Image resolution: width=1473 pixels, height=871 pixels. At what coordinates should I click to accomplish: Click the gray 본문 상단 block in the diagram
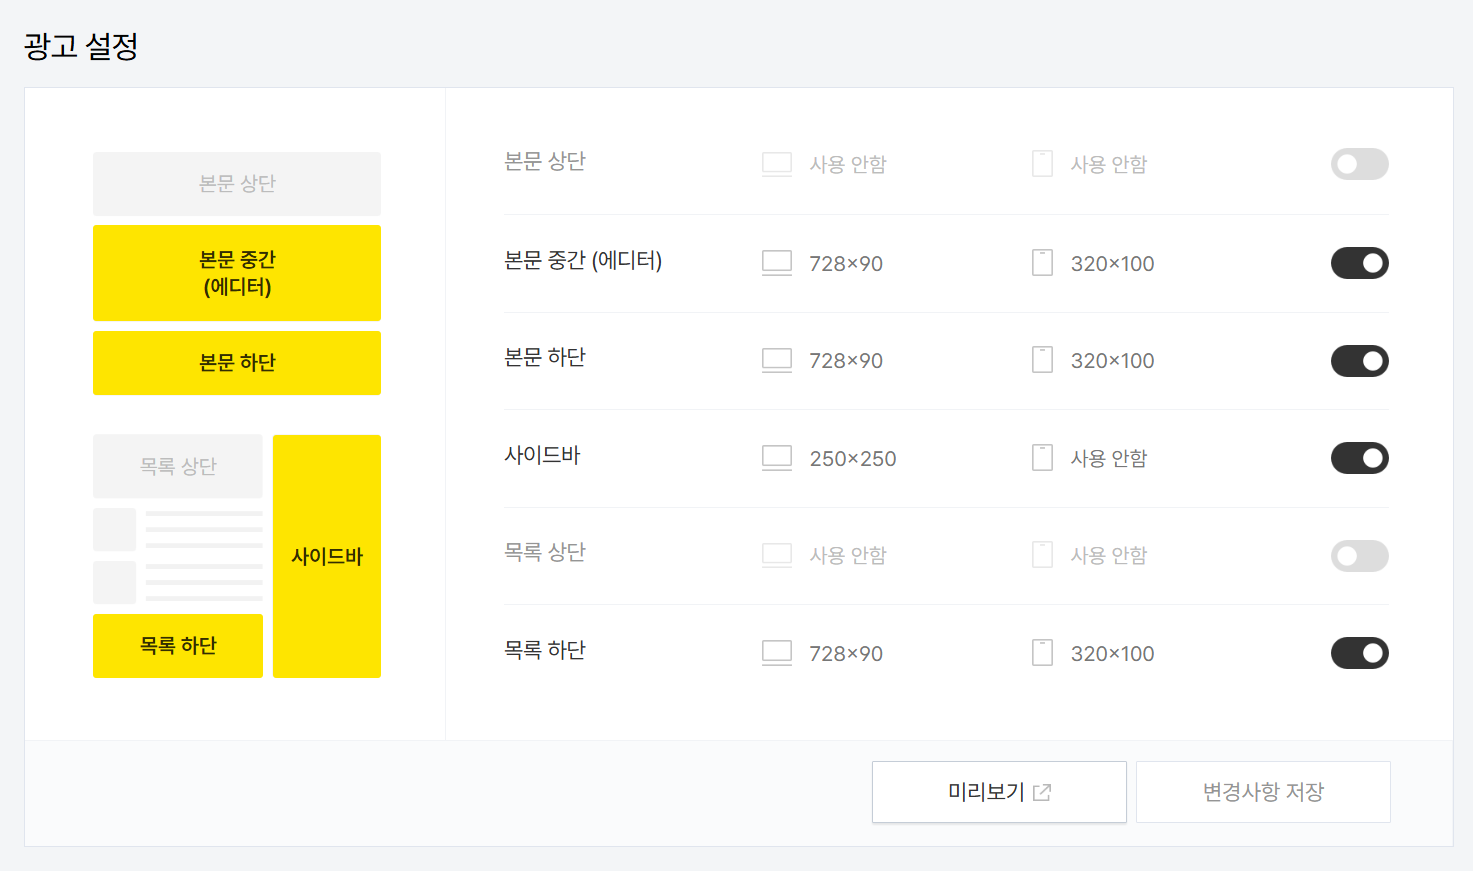click(236, 183)
